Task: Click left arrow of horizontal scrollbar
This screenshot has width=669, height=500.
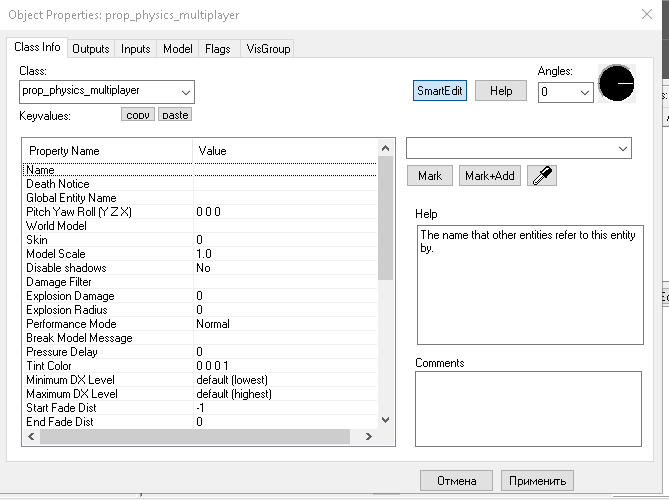Action: click(x=31, y=436)
